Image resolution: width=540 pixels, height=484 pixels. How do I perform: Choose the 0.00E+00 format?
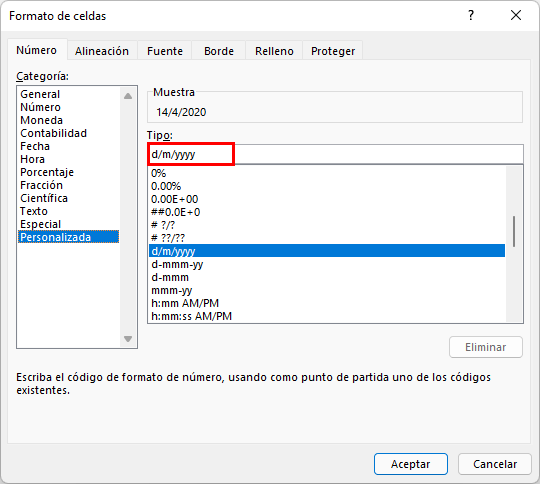click(327, 199)
